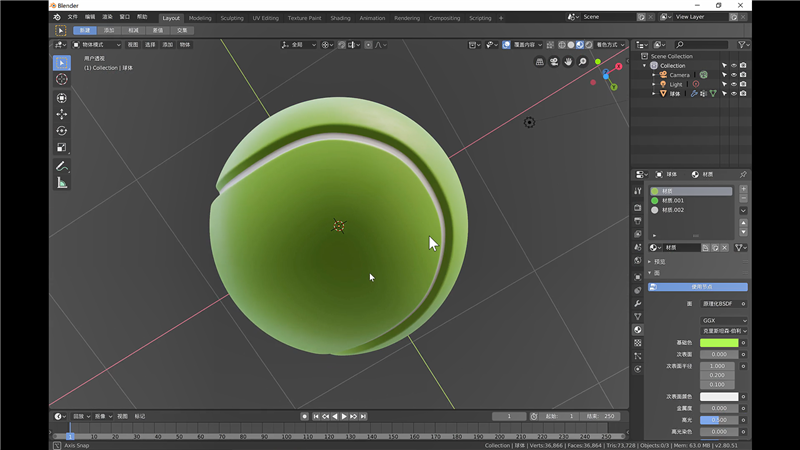
Task: Select the Transform tool
Action: (62, 98)
